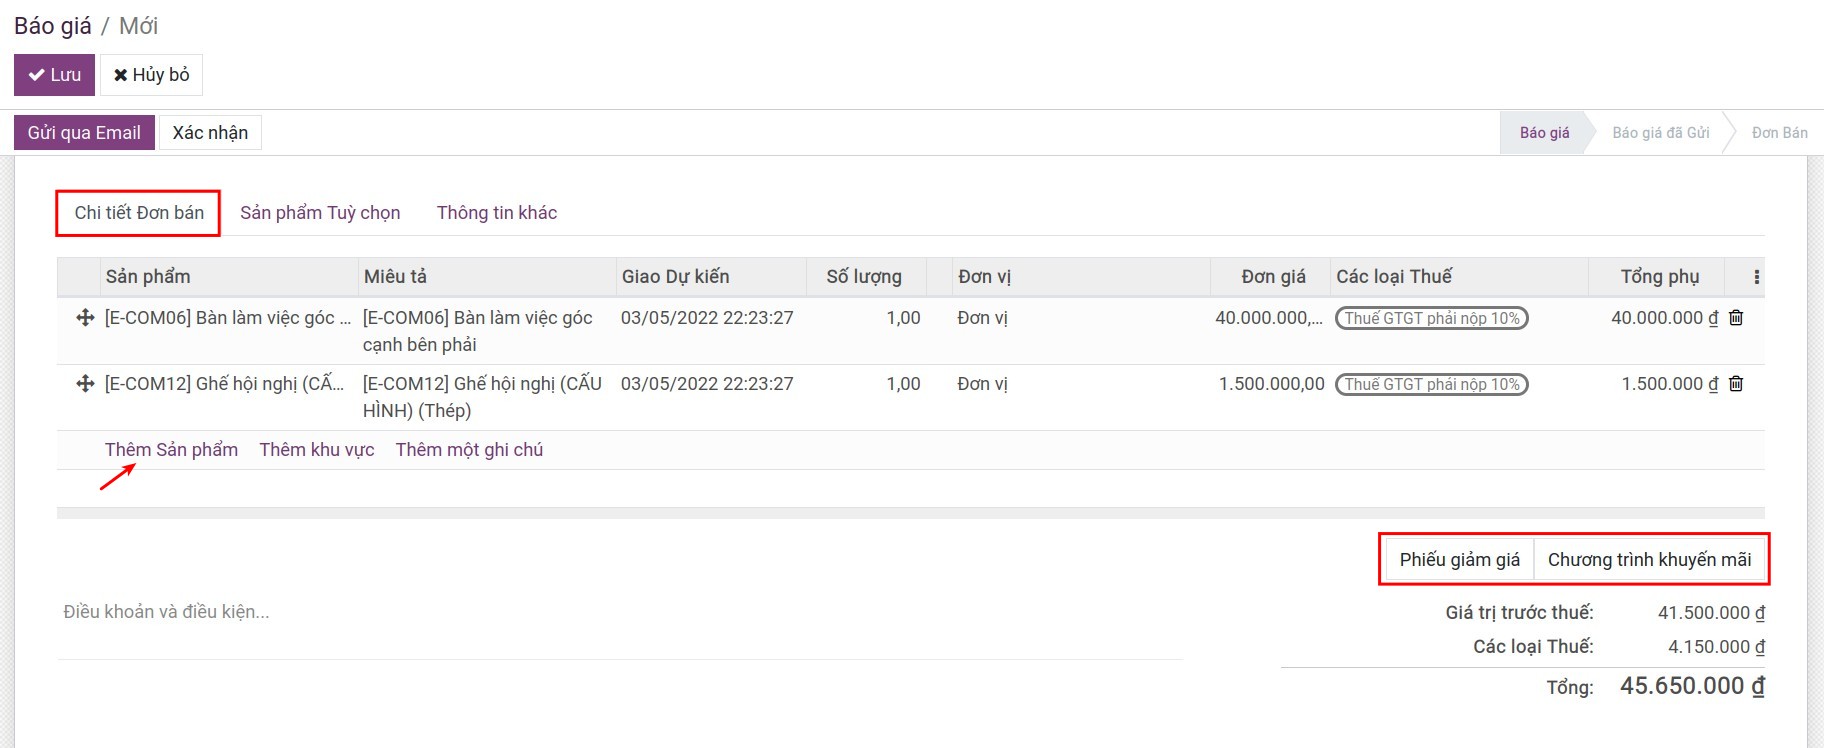Image resolution: width=1824 pixels, height=748 pixels.
Task: Confirm the order with Xác nhận
Action: point(210,133)
